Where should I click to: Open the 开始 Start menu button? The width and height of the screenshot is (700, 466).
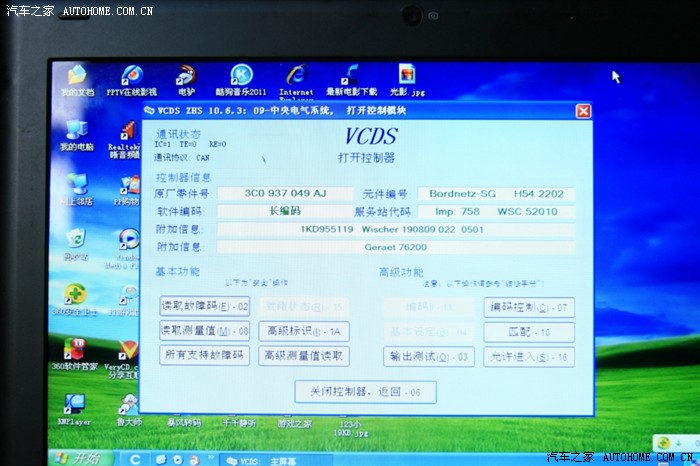click(x=80, y=458)
